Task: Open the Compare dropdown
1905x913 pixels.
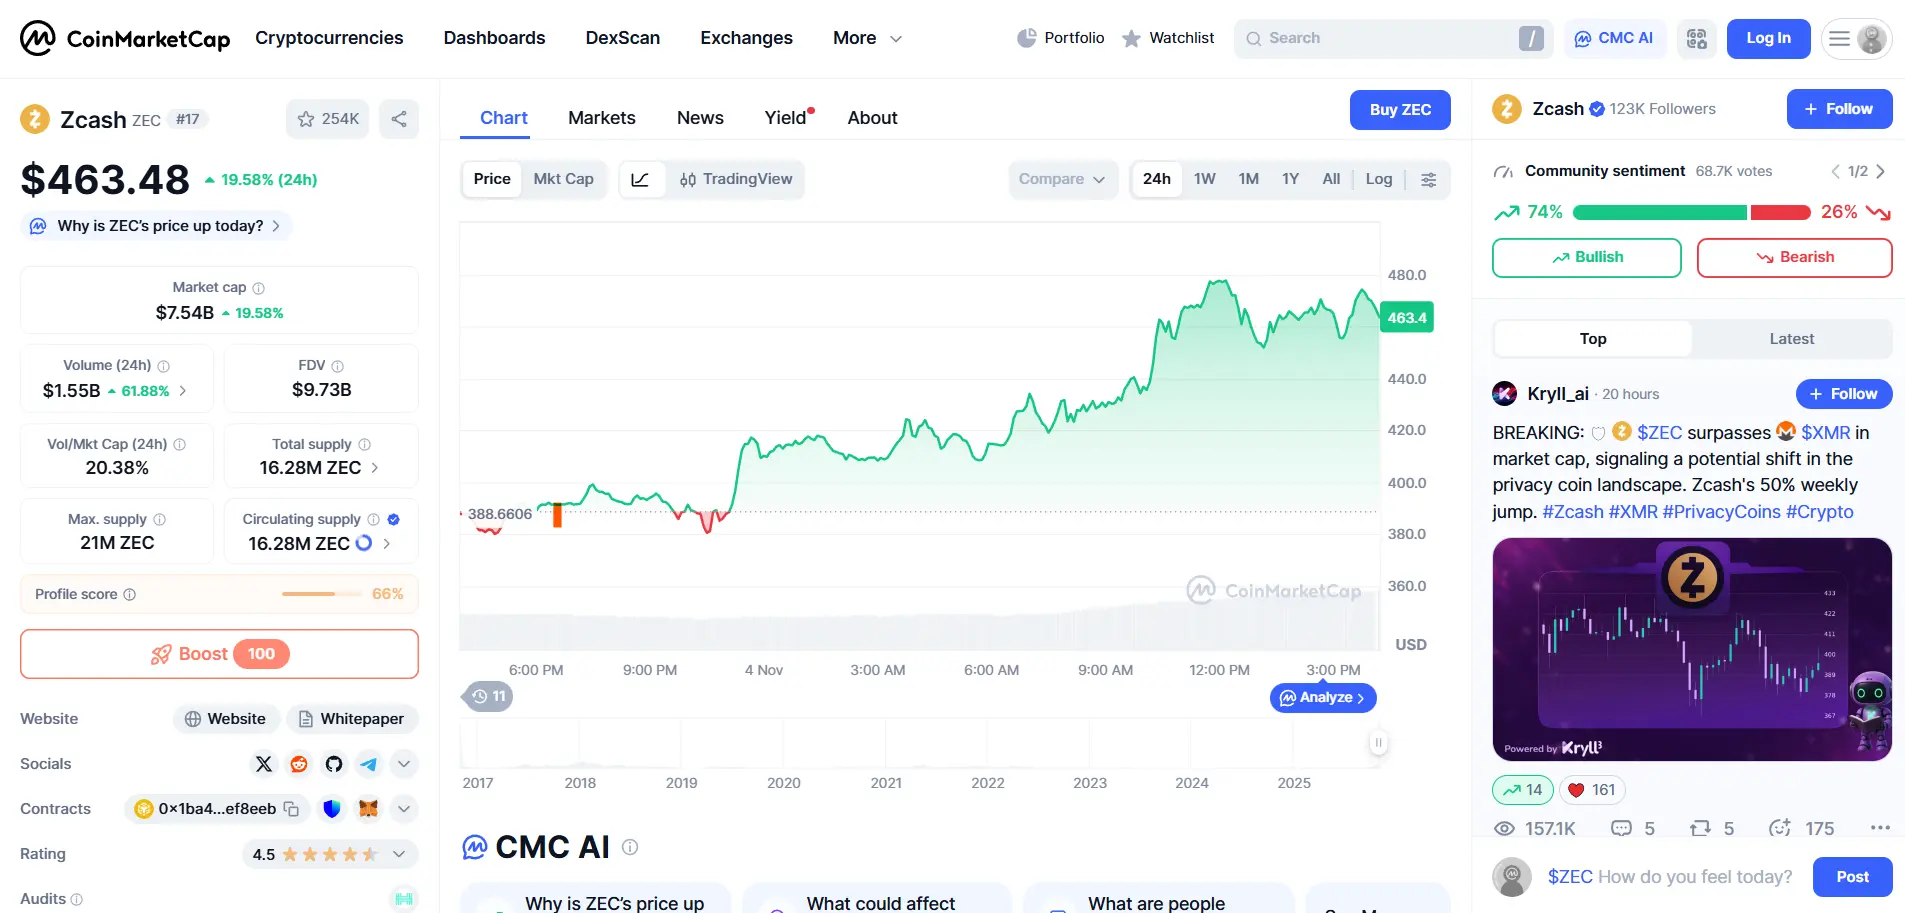Action: pyautogui.click(x=1062, y=179)
